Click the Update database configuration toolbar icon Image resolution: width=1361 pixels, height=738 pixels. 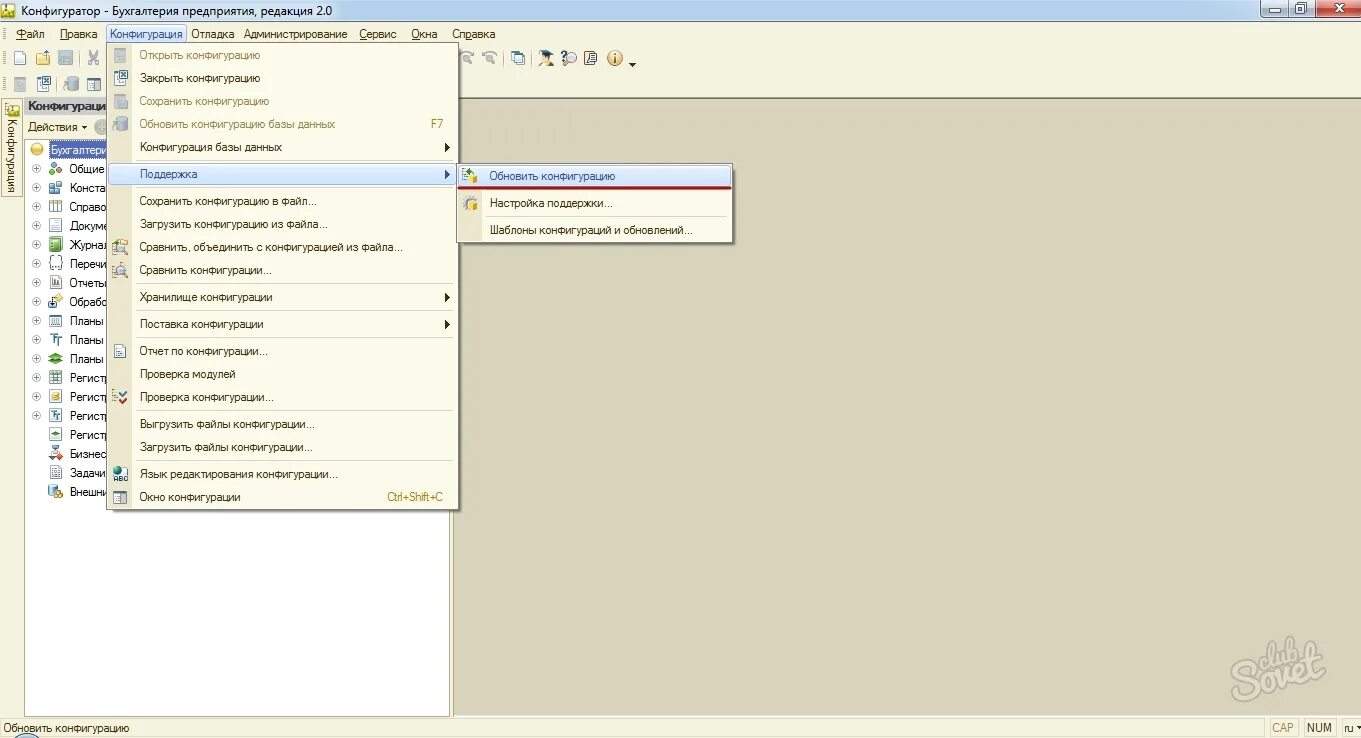[71, 84]
